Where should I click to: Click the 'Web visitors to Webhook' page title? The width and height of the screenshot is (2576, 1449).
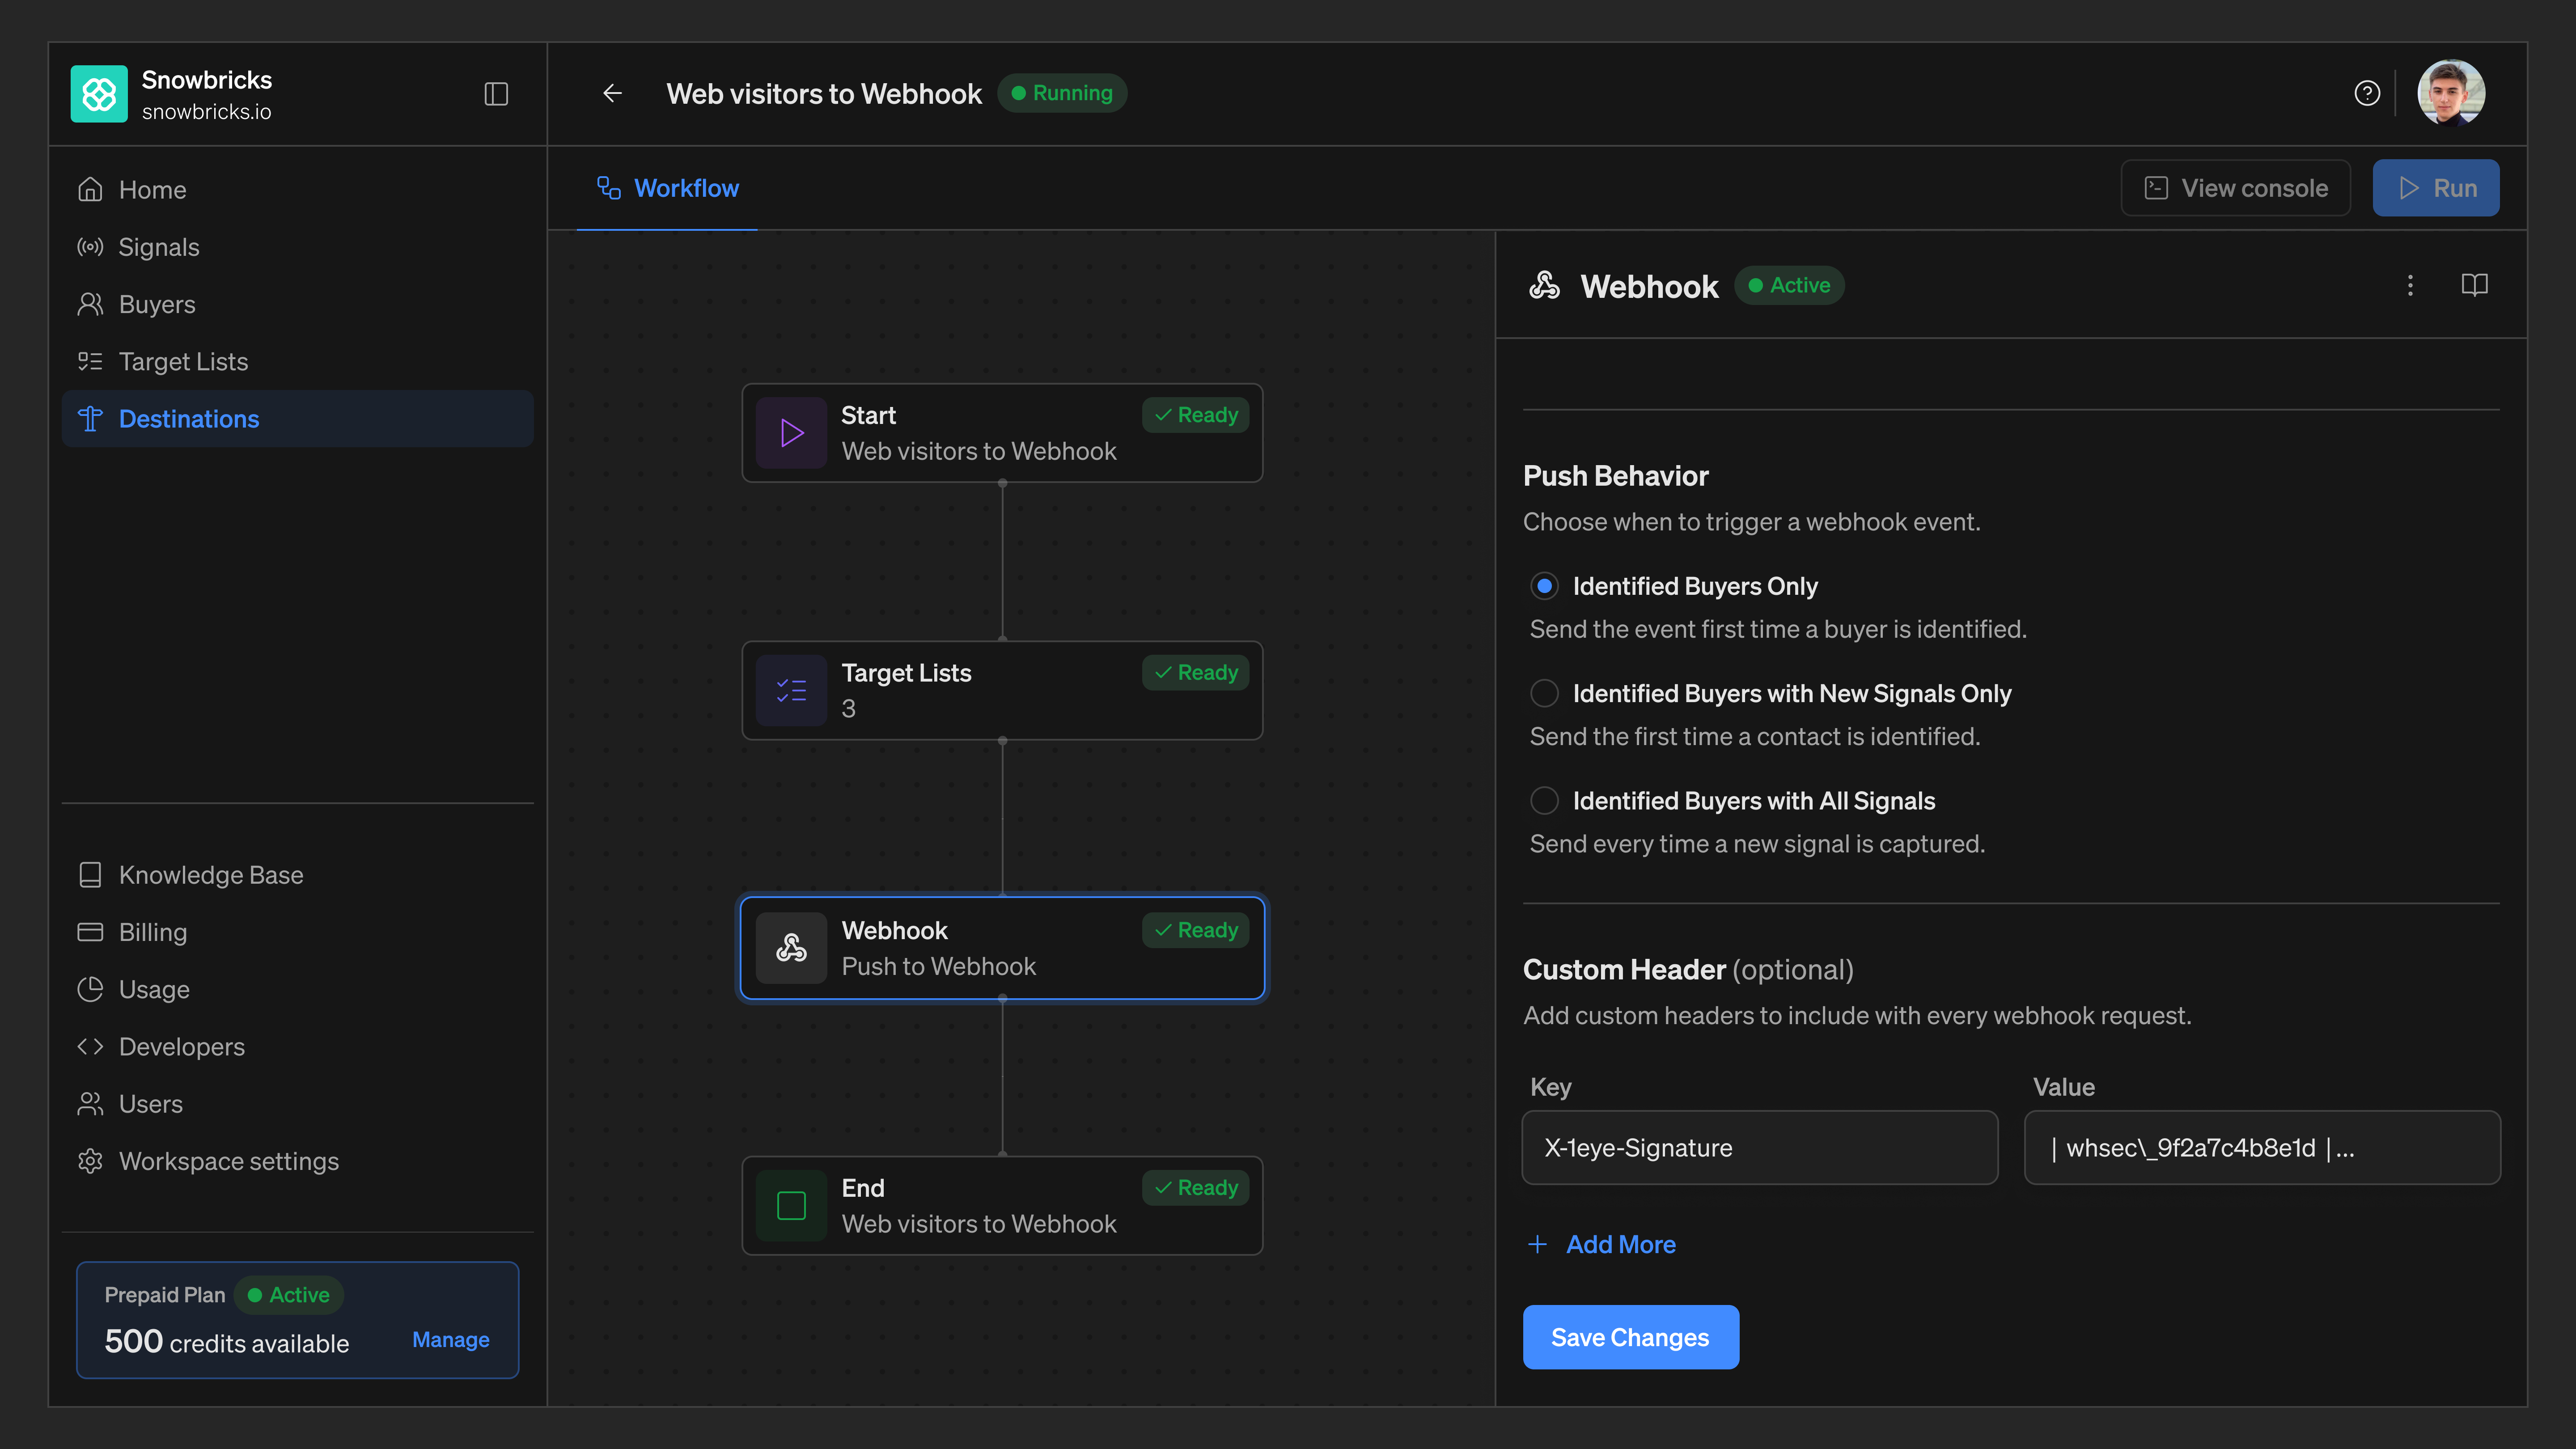pyautogui.click(x=824, y=94)
